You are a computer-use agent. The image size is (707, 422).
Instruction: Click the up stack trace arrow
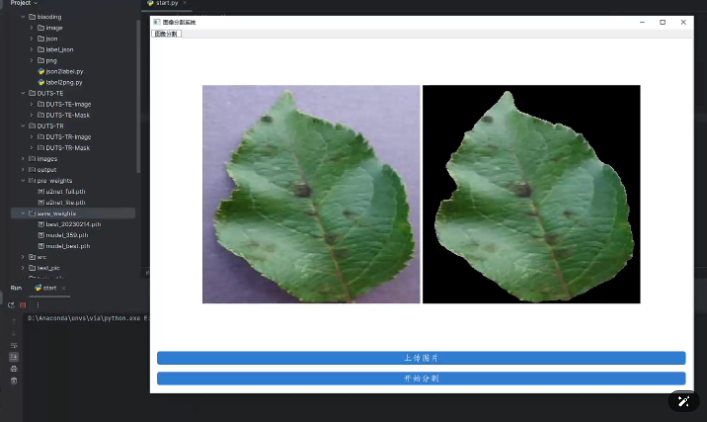14,321
